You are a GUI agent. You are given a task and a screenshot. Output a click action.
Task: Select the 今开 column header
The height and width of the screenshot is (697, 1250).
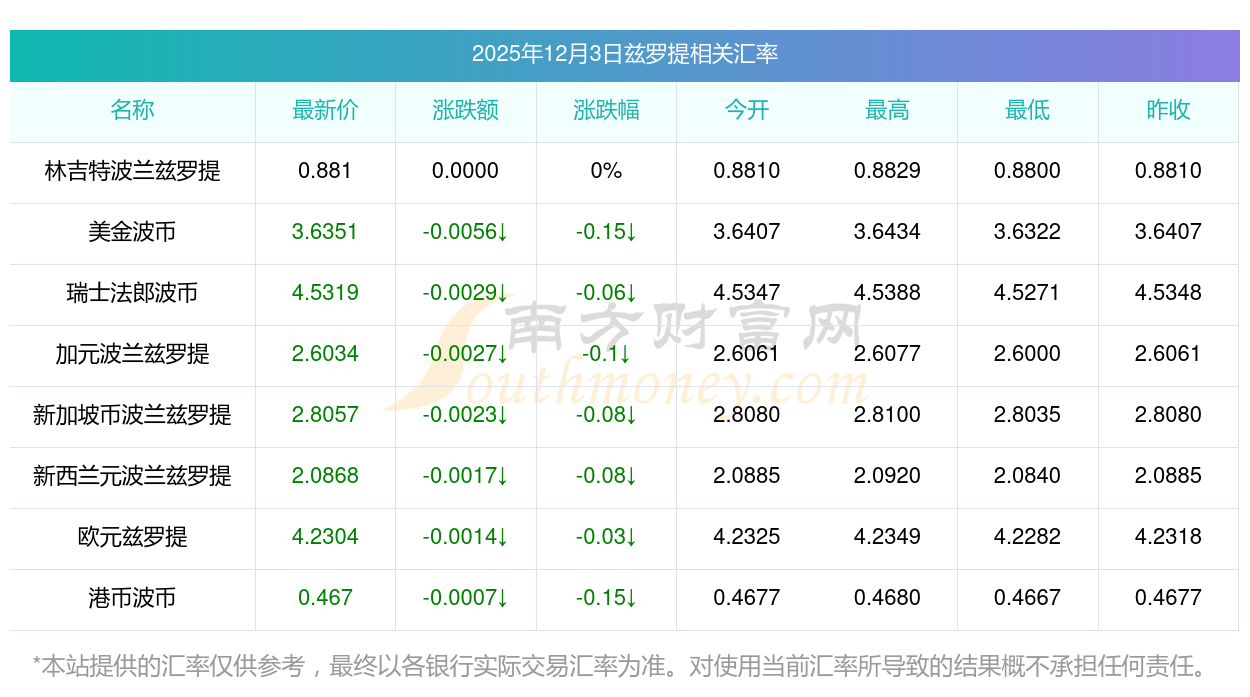click(x=747, y=110)
